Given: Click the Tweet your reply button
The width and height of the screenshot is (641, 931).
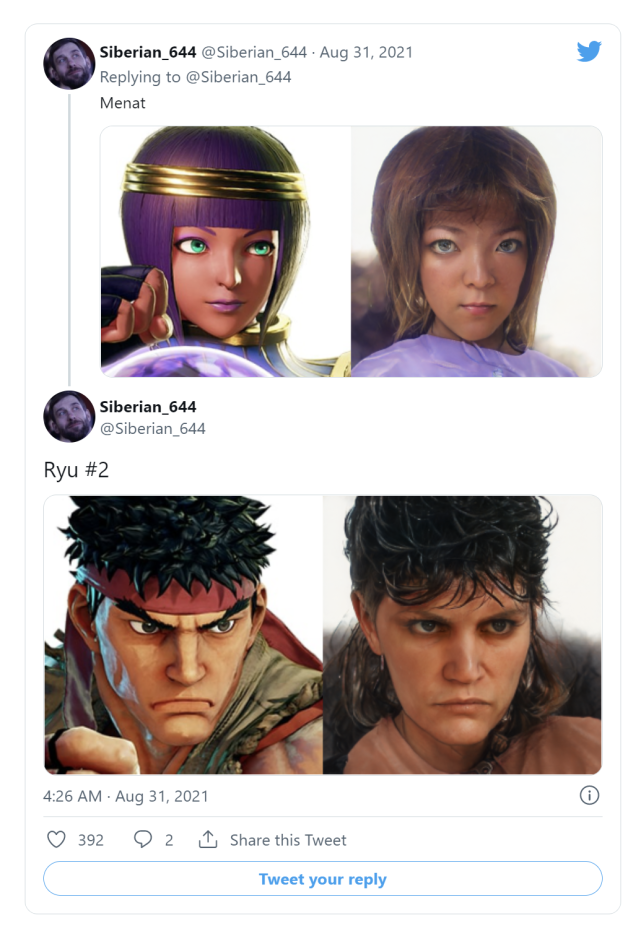Looking at the screenshot, I should pyautogui.click(x=323, y=878).
